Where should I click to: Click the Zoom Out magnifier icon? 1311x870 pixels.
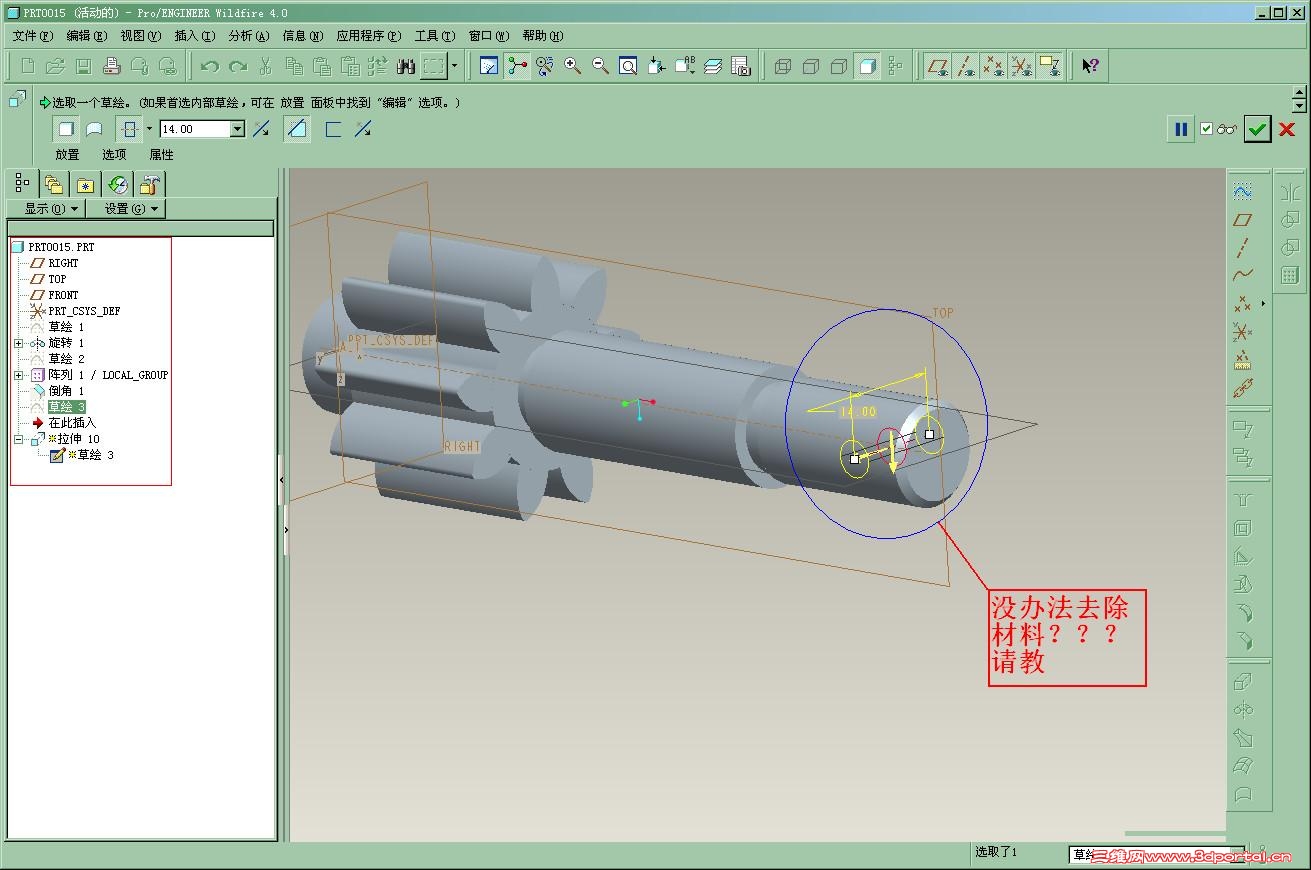coord(601,66)
